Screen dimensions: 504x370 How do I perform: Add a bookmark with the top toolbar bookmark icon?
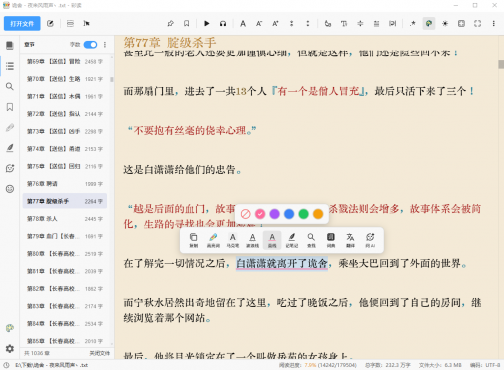coord(187,23)
